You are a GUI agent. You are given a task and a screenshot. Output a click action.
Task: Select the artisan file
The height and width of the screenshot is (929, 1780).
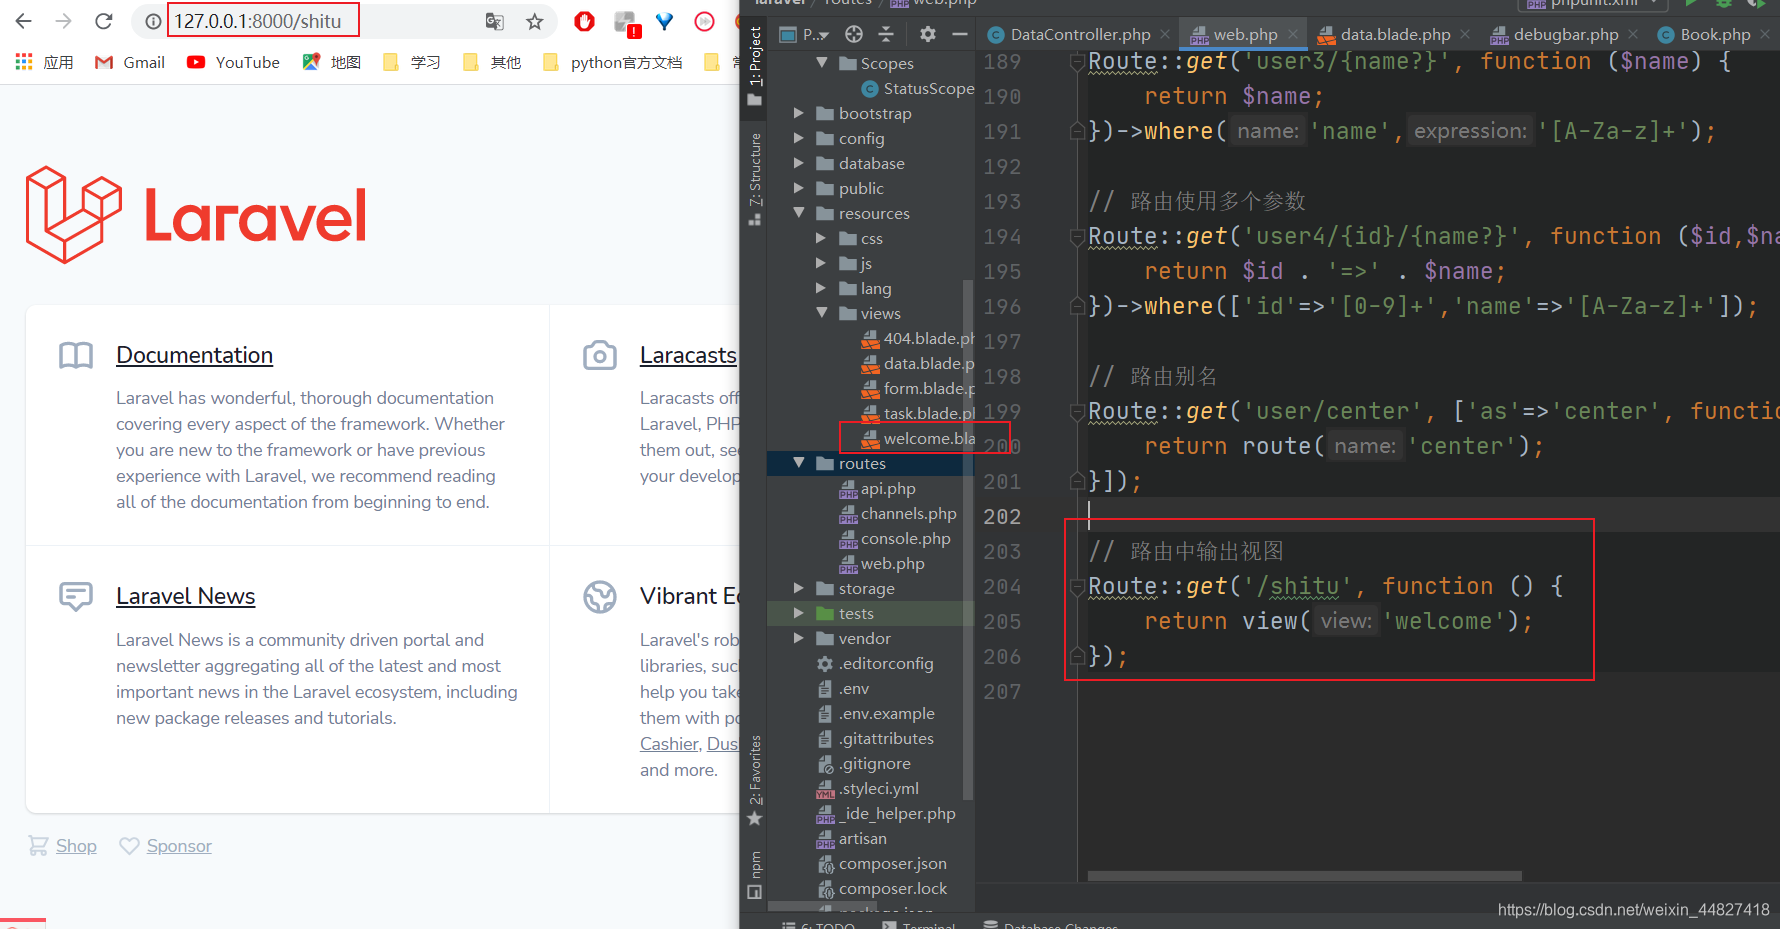(851, 838)
